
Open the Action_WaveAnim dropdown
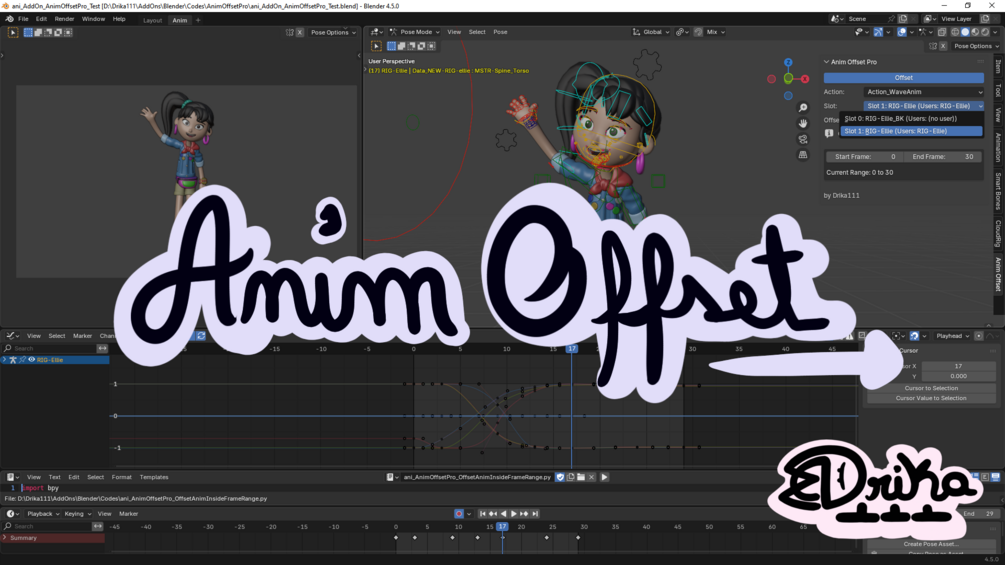point(923,92)
